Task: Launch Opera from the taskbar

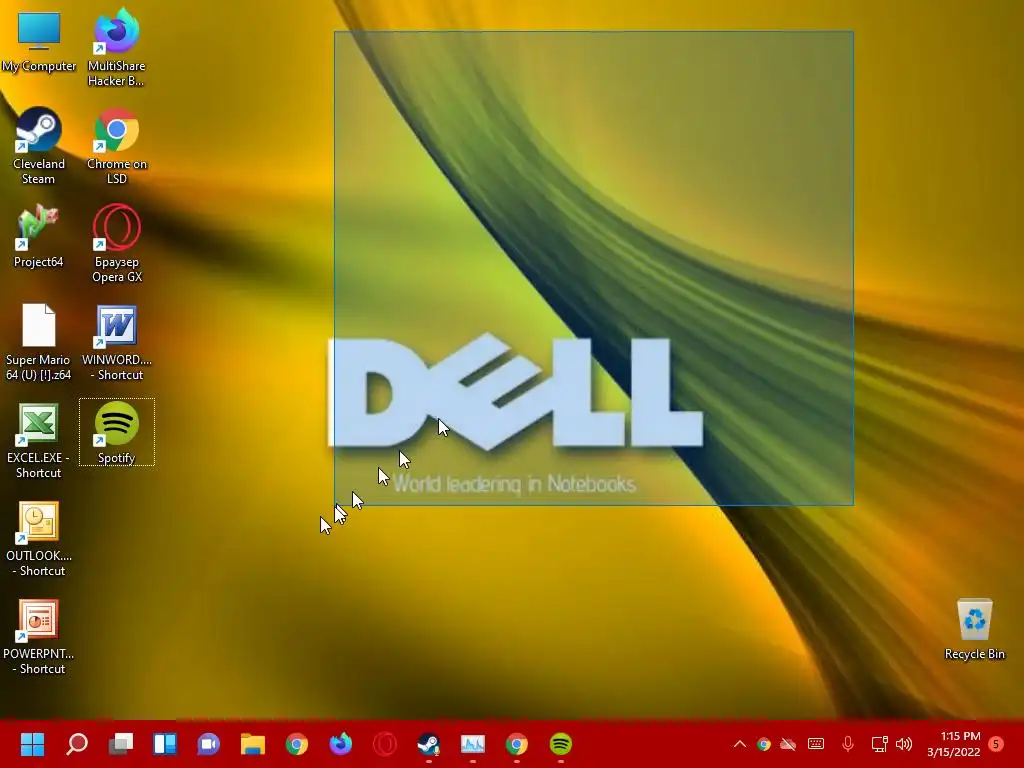Action: coord(385,744)
